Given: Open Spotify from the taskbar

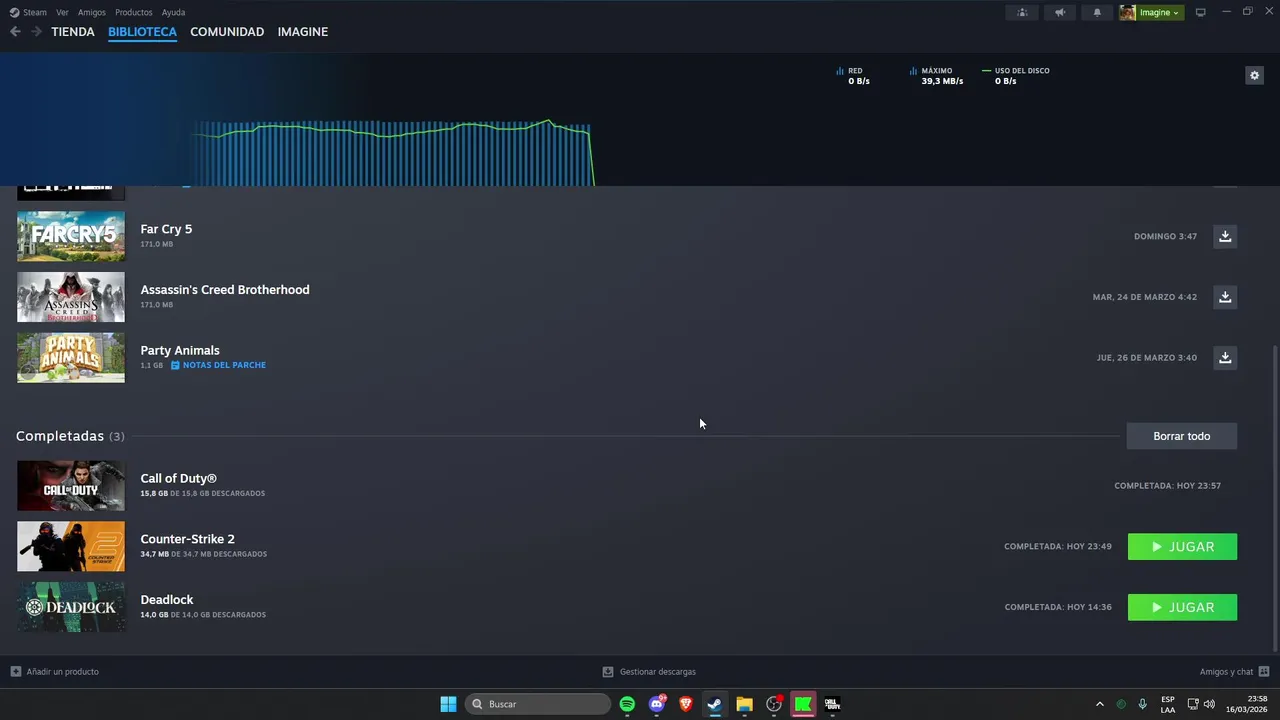Looking at the screenshot, I should pos(627,704).
